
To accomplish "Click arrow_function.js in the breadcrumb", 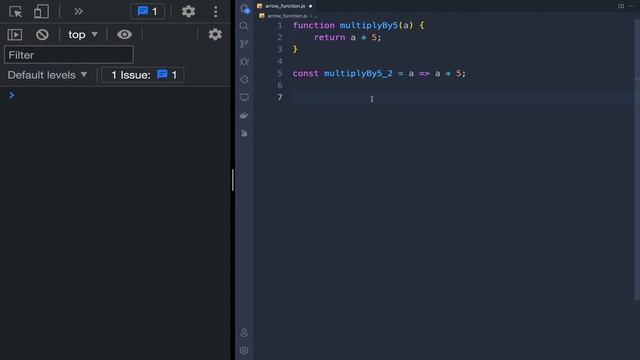I will (x=287, y=16).
